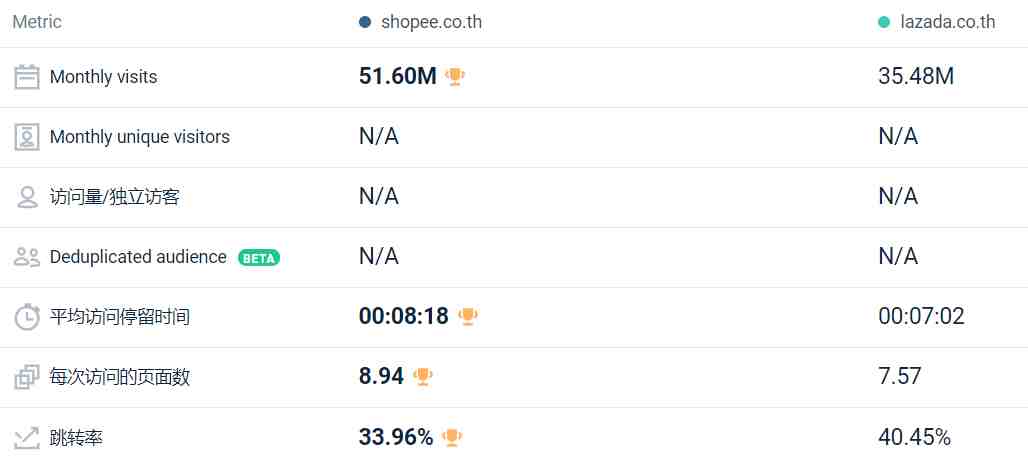Click the trophy icon next to 00:08:18
This screenshot has height=460, width=1028.
[x=467, y=316]
